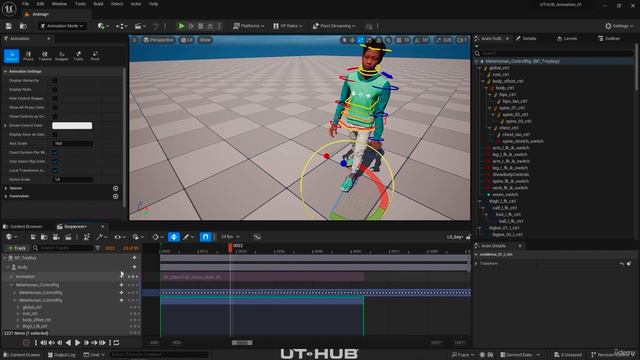Open the Tweens tool
640x360 pixels.
[x=45, y=56]
